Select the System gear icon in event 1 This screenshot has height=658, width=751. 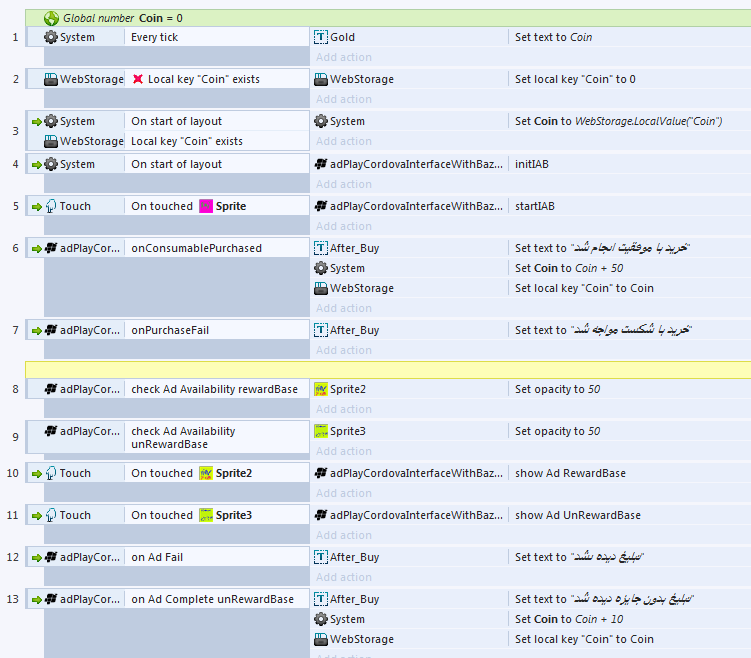[51, 37]
